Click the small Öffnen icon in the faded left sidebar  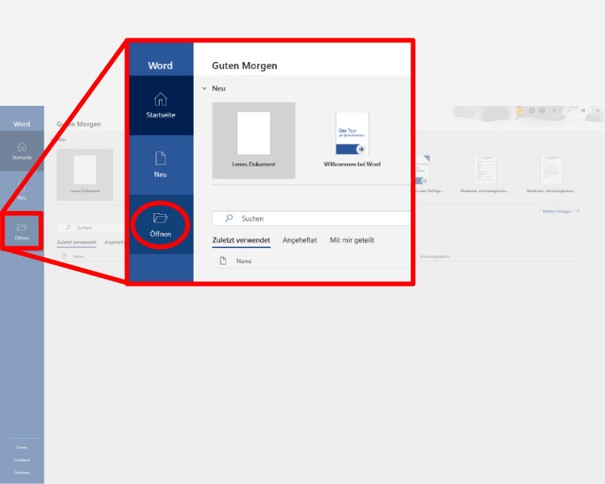pos(22,228)
